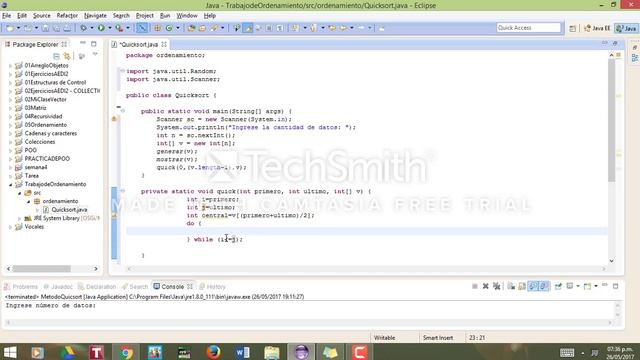640x360 pixels.
Task: Click Package Explorer horizontal scrollbar thumb
Action: tap(41, 269)
